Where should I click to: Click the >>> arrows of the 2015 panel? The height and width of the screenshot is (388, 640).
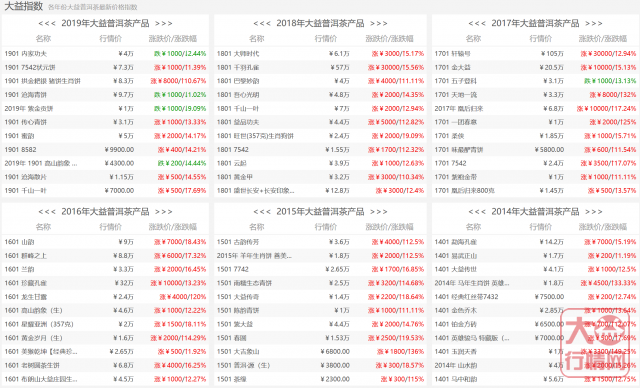point(379,212)
